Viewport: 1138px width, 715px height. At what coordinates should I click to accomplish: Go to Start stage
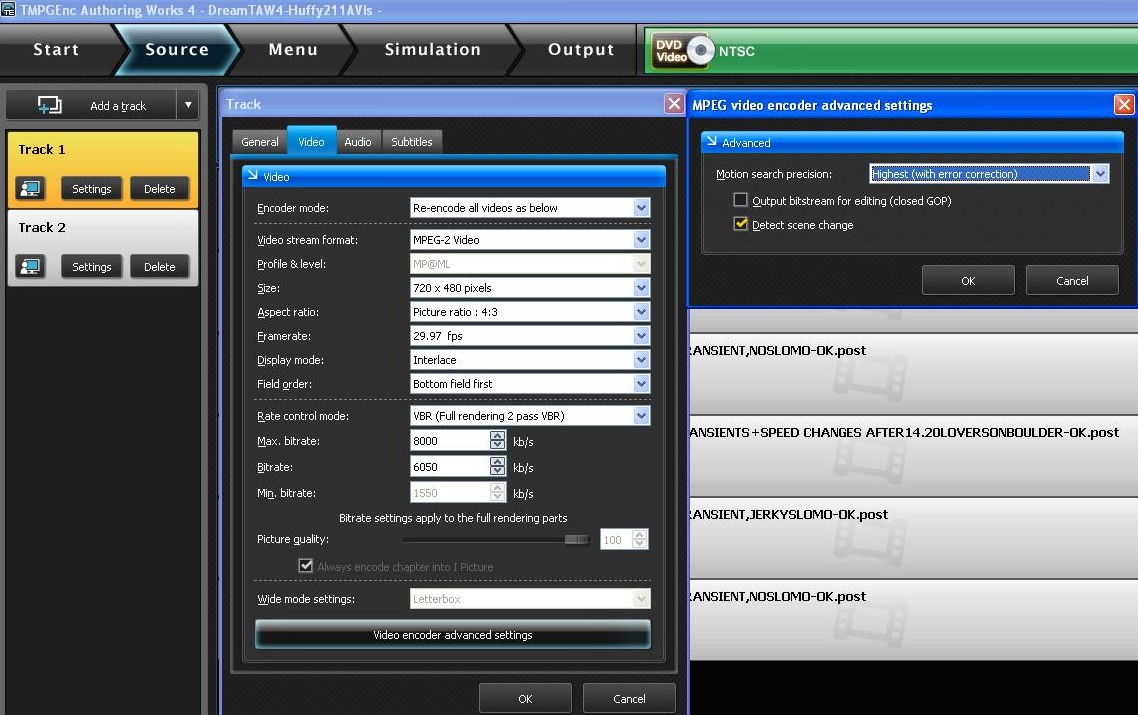pyautogui.click(x=56, y=49)
